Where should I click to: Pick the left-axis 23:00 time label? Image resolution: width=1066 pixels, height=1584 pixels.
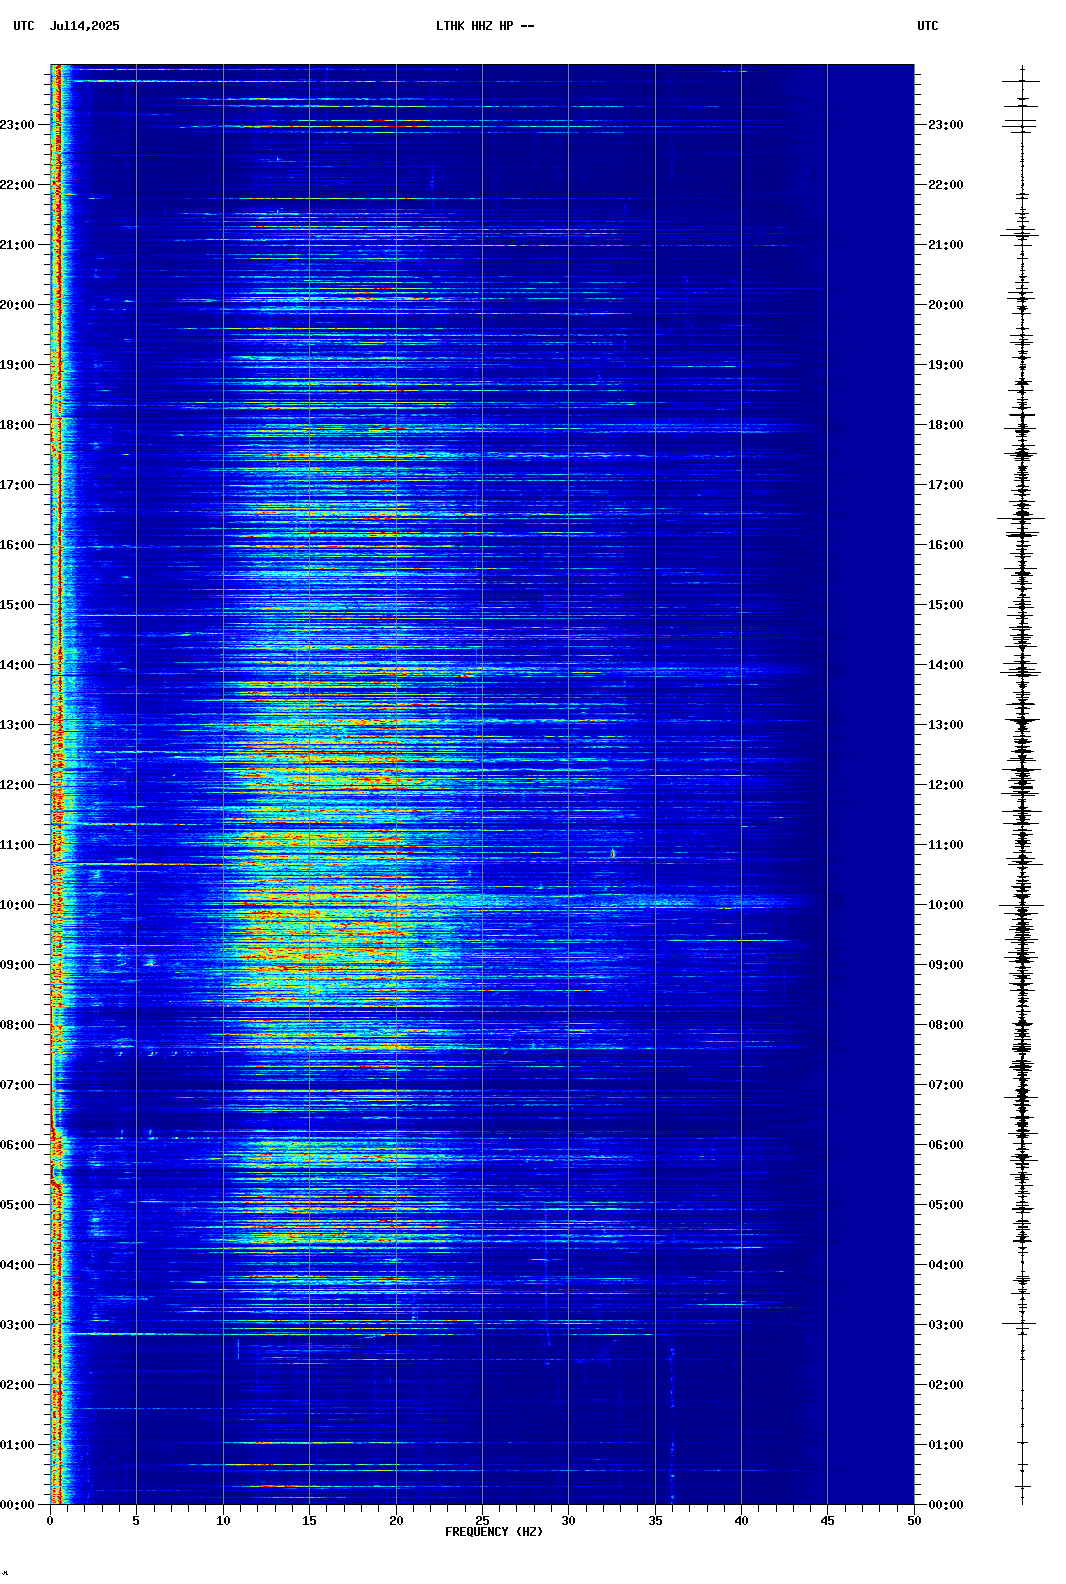click(x=17, y=125)
